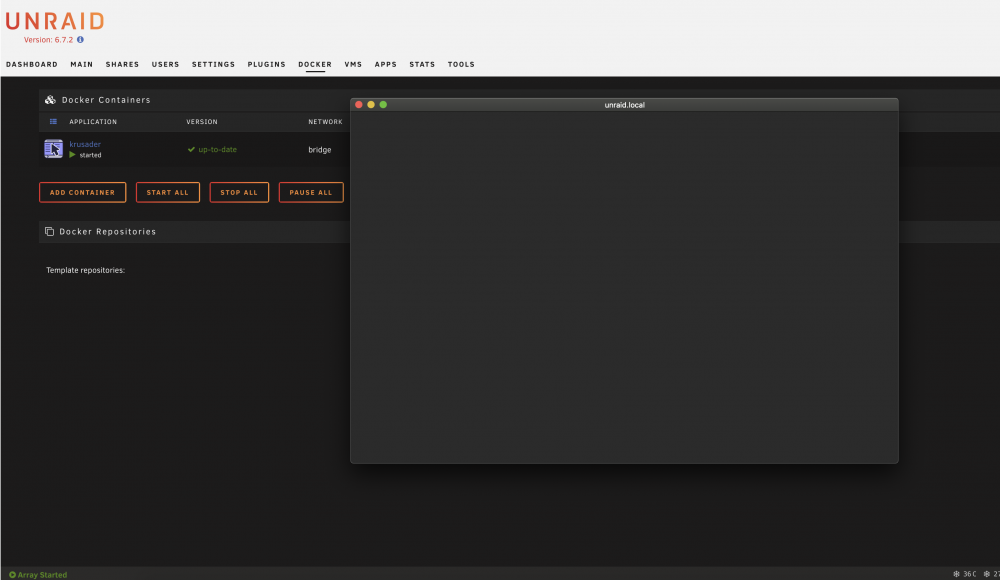Open the krusader container link
1000x580 pixels.
pos(85,144)
